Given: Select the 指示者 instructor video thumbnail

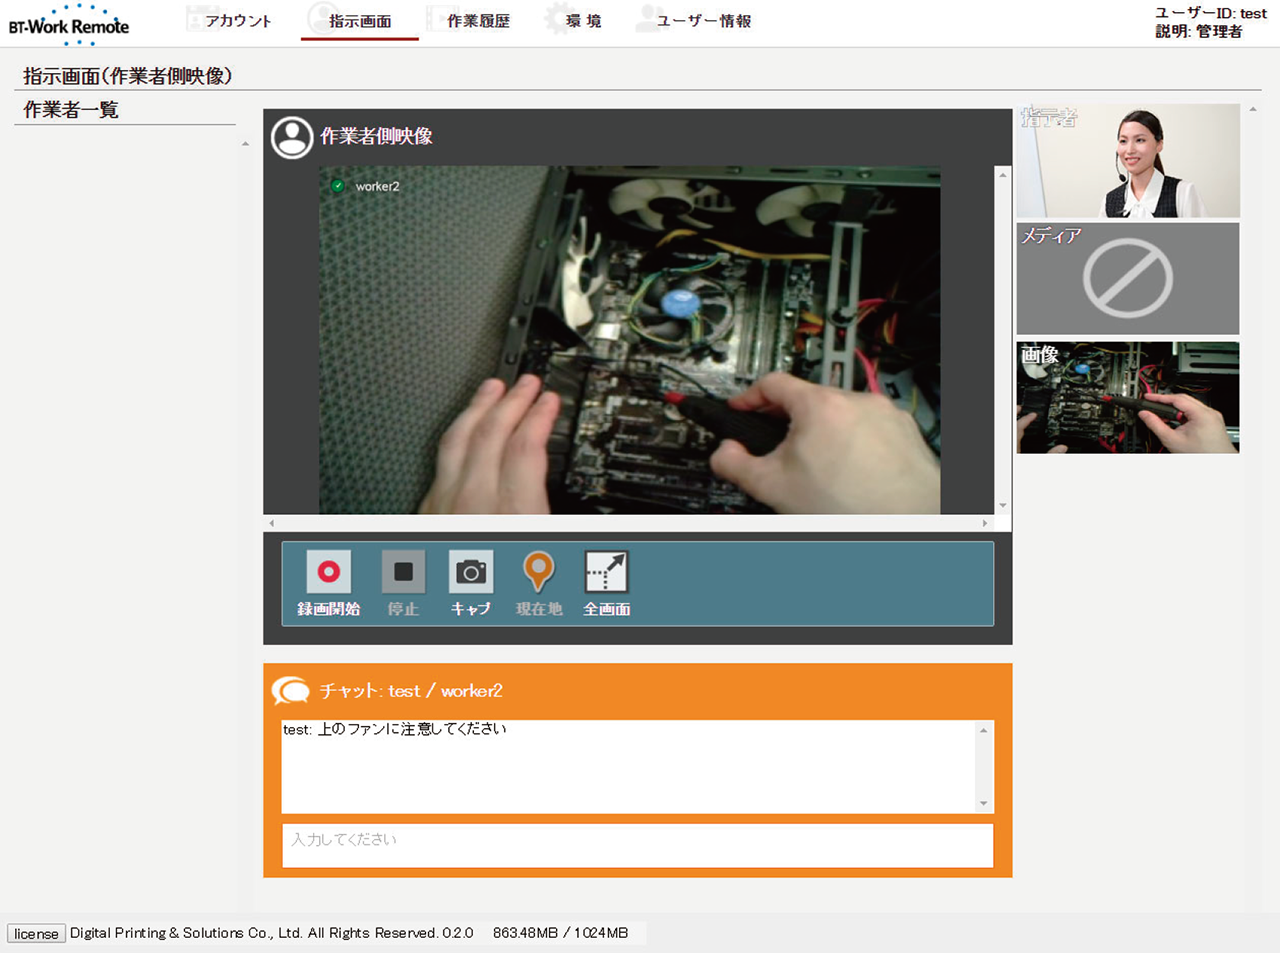Looking at the screenshot, I should point(1128,162).
